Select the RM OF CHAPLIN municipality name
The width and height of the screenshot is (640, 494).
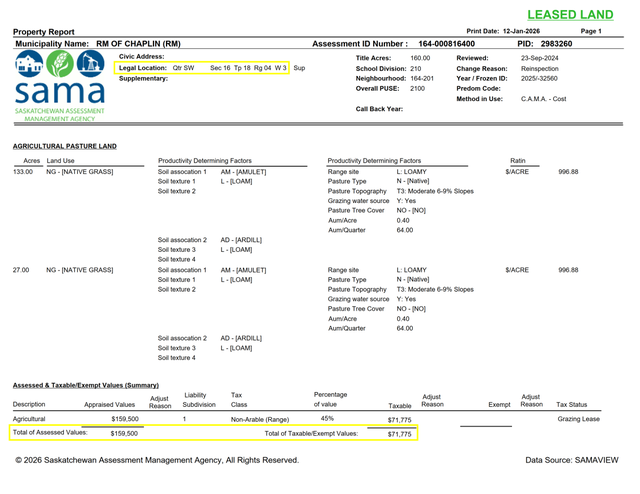(x=138, y=44)
